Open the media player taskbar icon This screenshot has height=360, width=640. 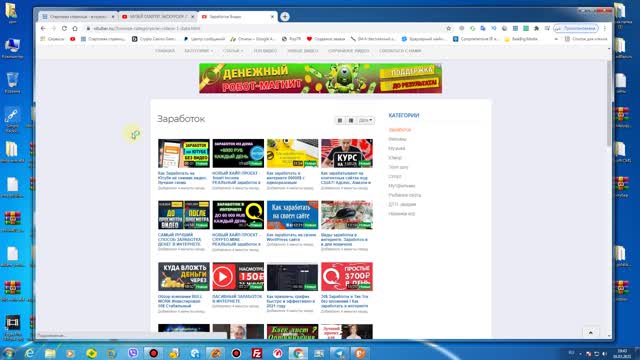pyautogui.click(x=71, y=353)
